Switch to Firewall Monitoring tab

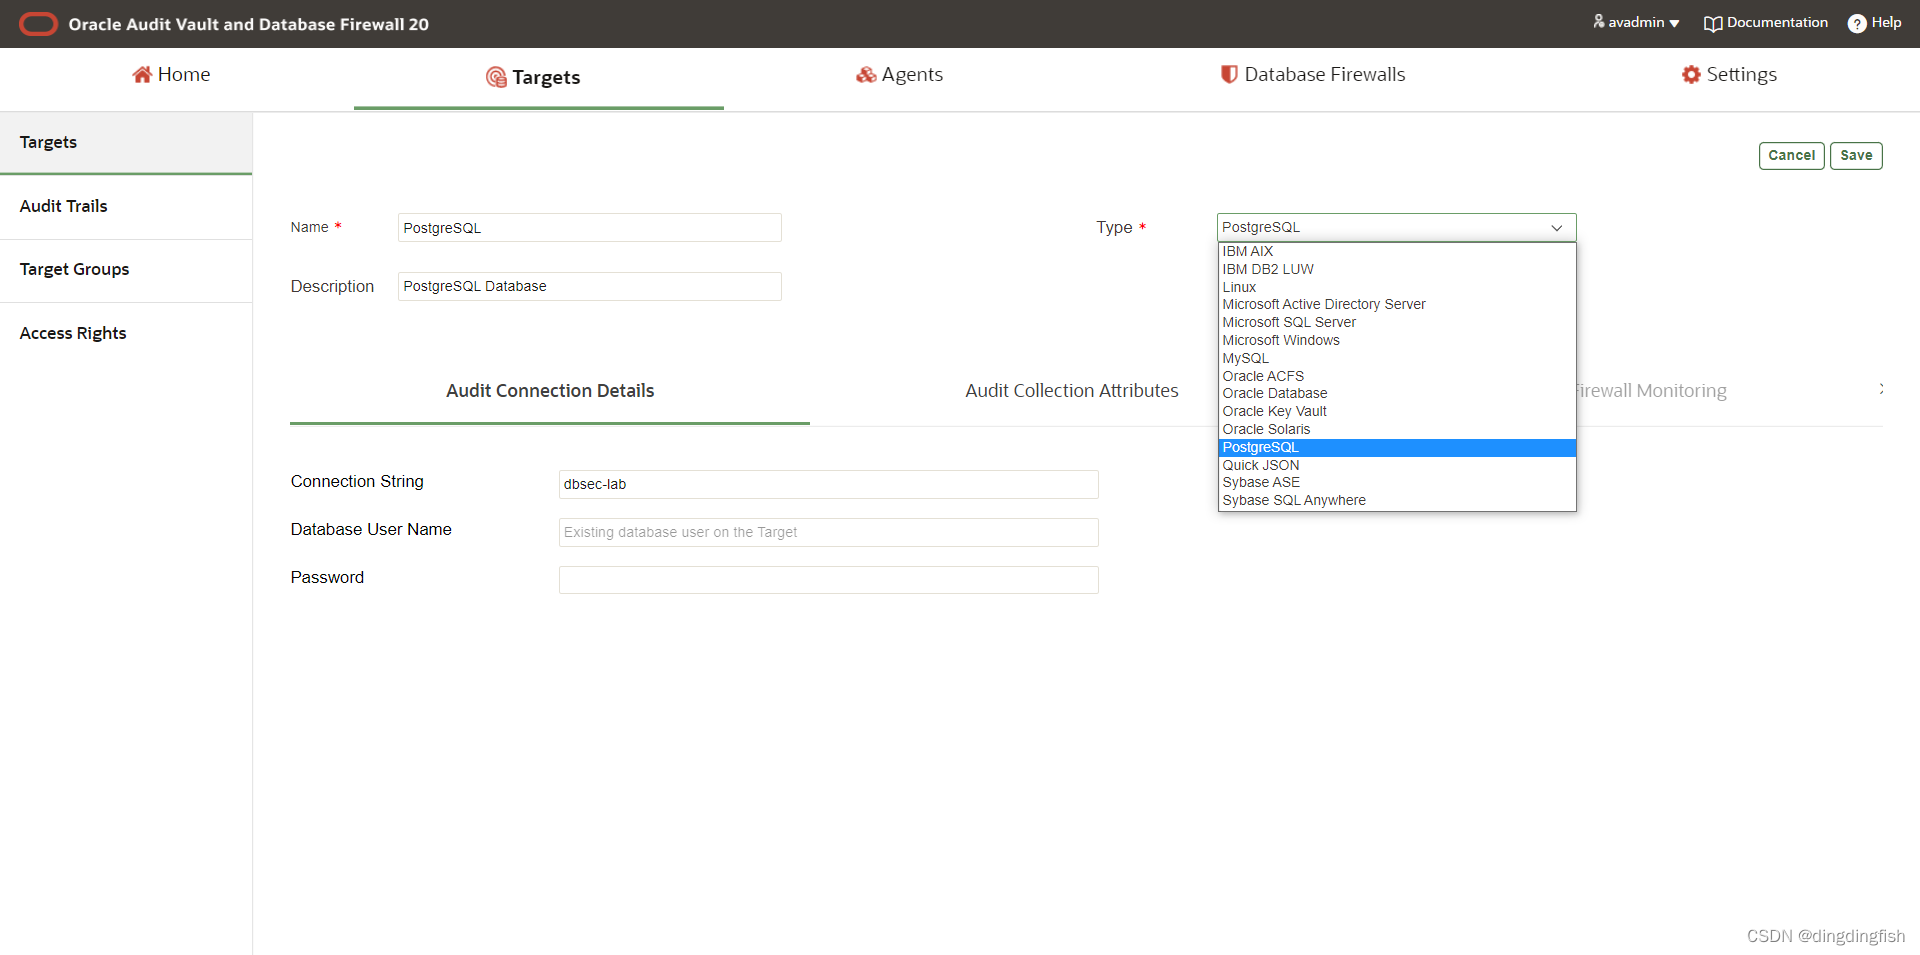[1652, 391]
